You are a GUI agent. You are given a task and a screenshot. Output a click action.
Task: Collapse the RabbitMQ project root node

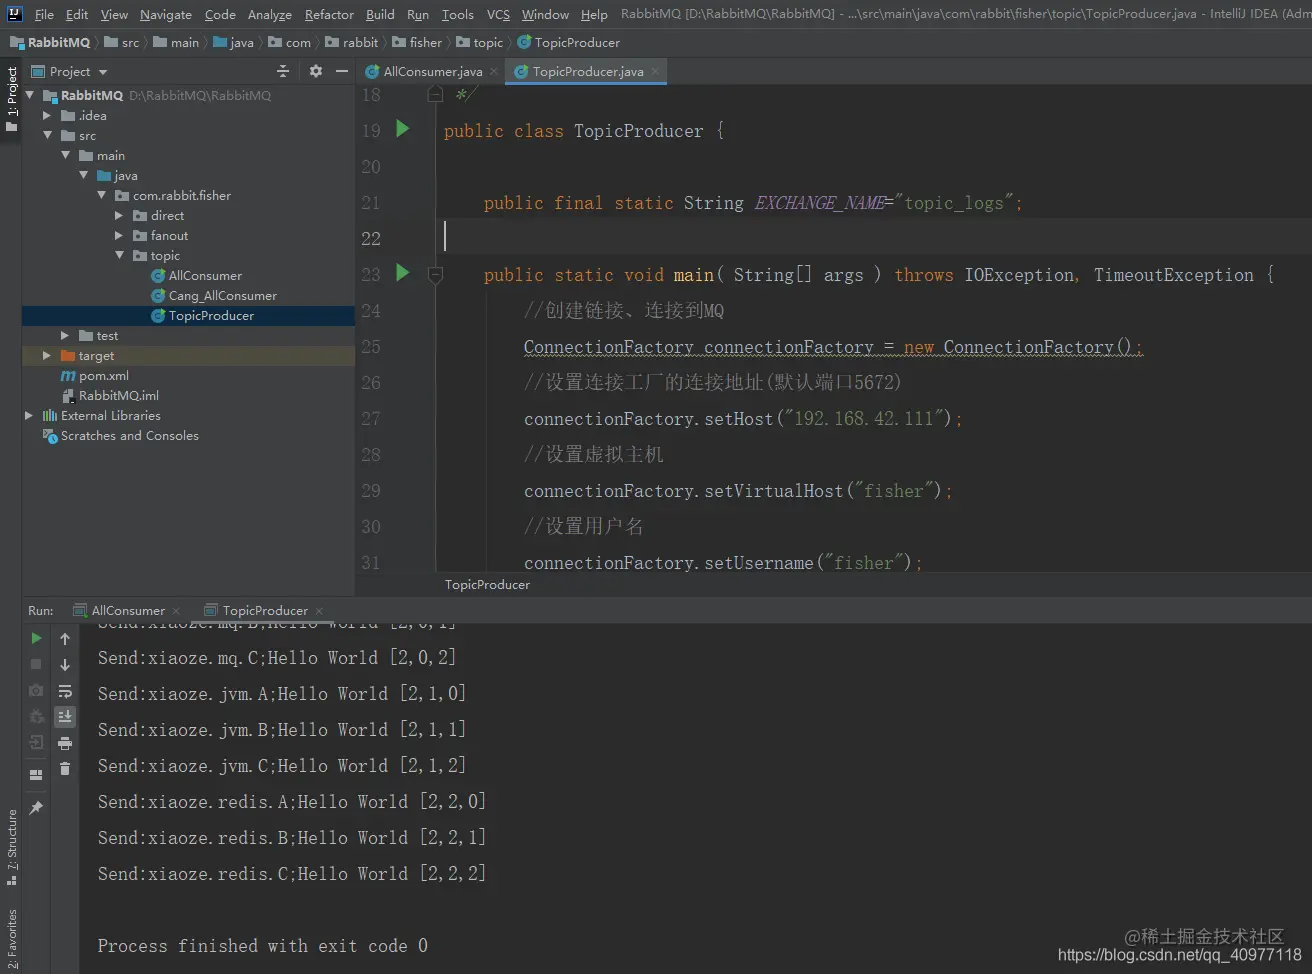29,95
